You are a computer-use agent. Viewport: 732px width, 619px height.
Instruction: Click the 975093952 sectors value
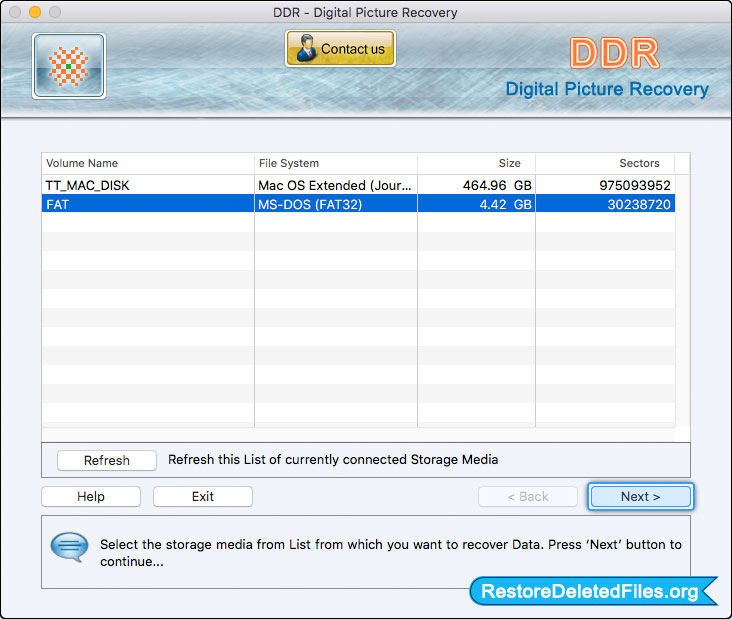pos(635,185)
